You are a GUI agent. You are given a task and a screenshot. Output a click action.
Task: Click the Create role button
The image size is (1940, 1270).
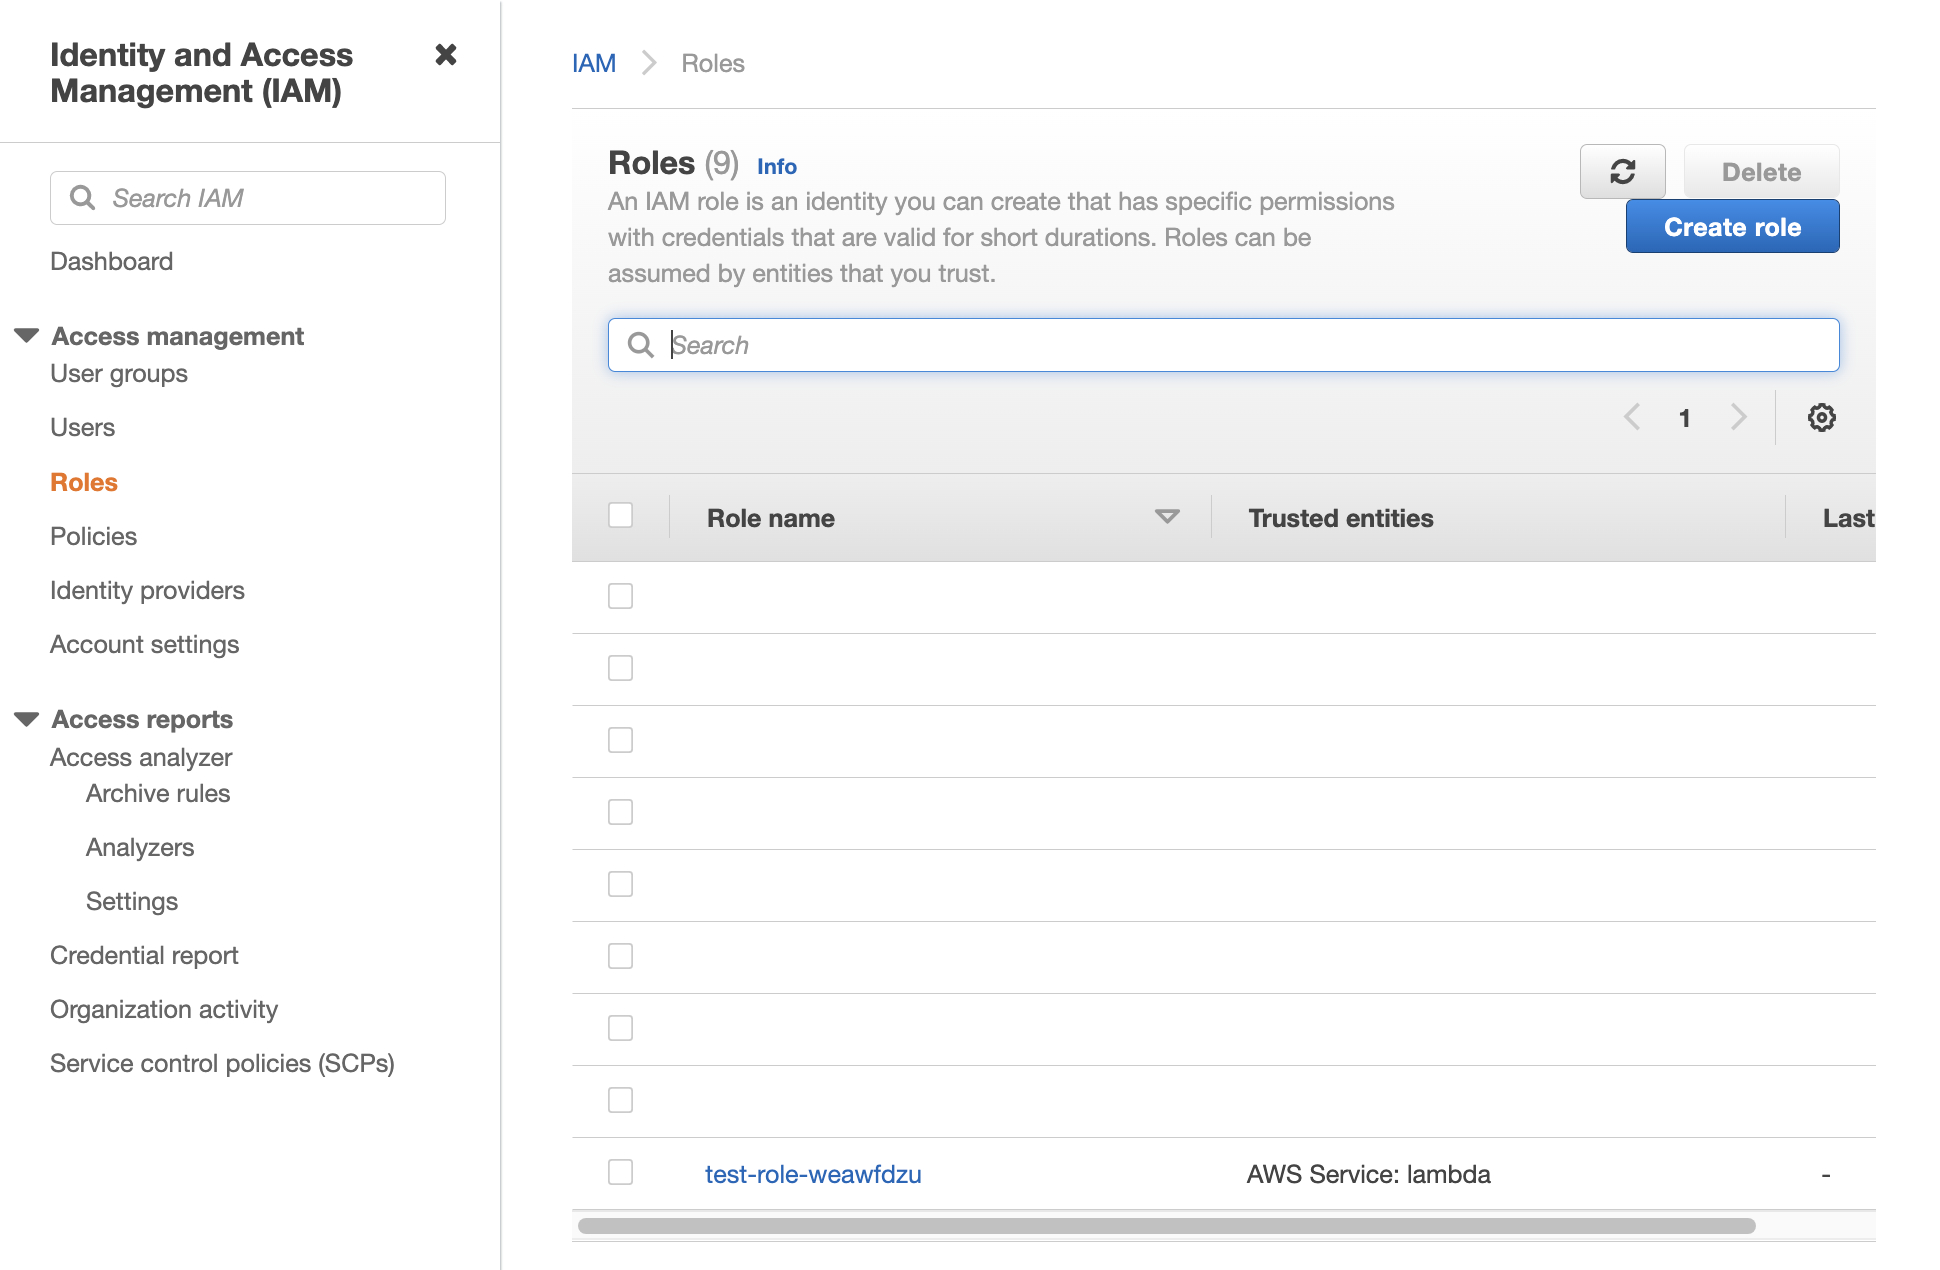click(1731, 227)
